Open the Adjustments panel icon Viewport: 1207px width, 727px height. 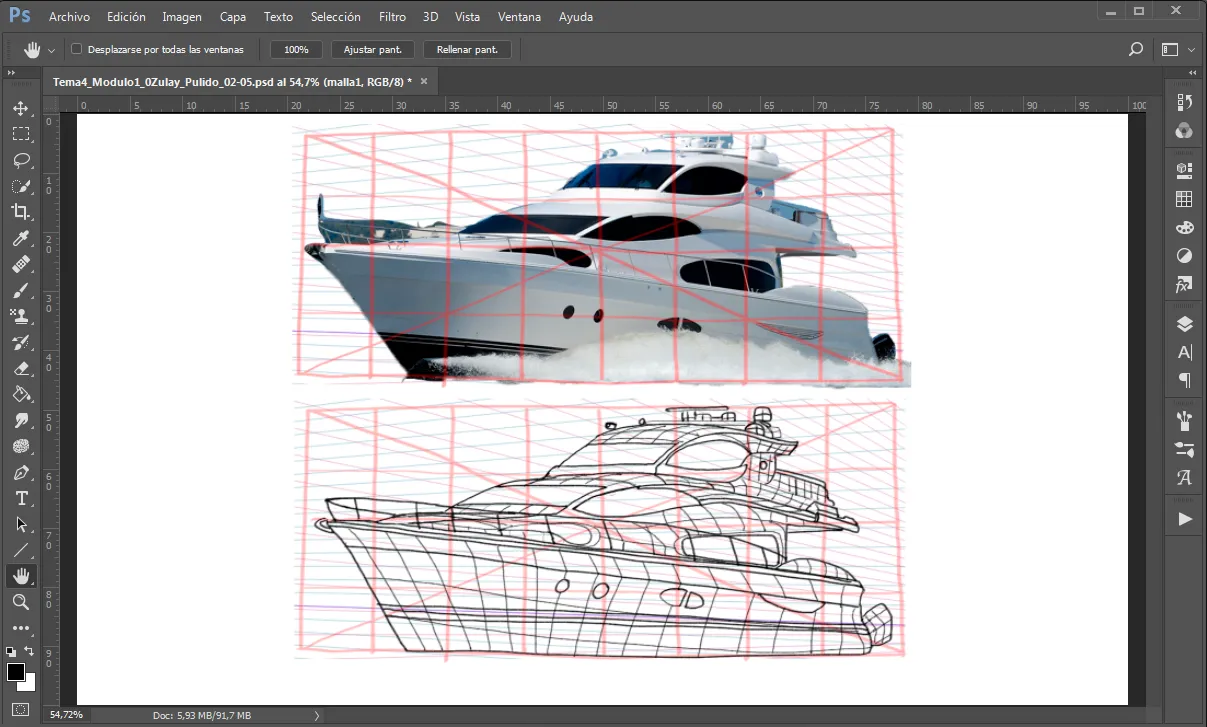[x=1185, y=256]
